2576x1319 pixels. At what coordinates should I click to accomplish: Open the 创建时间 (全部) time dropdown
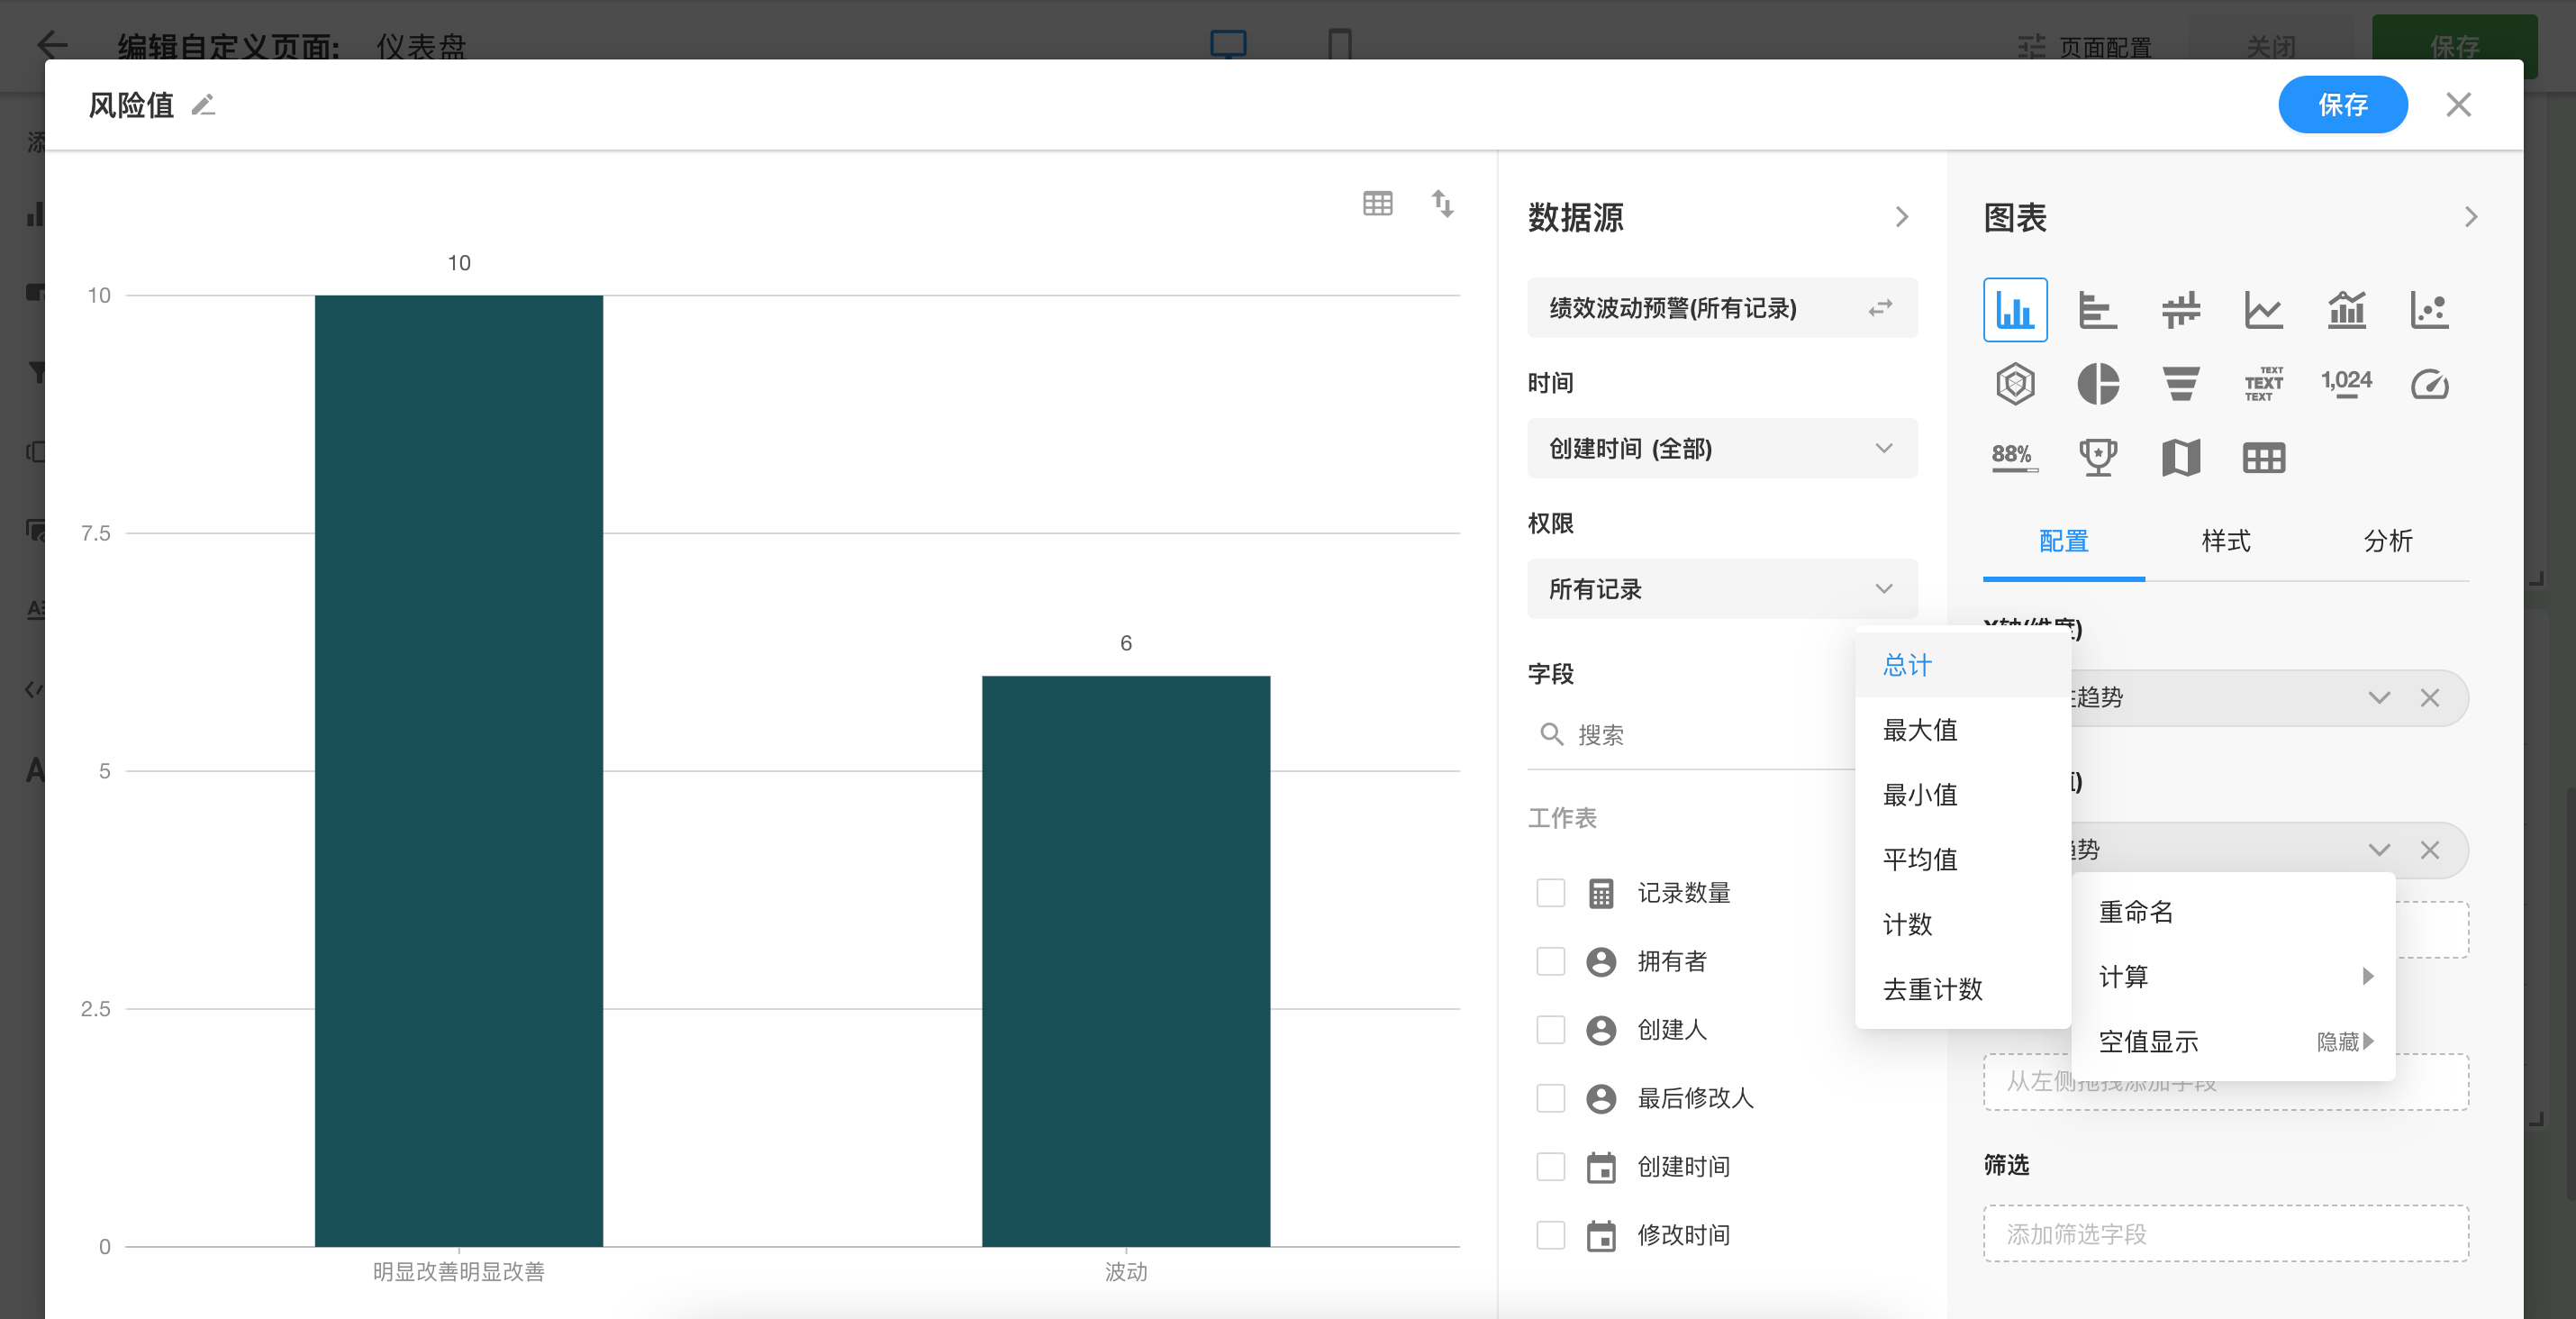(x=1722, y=449)
